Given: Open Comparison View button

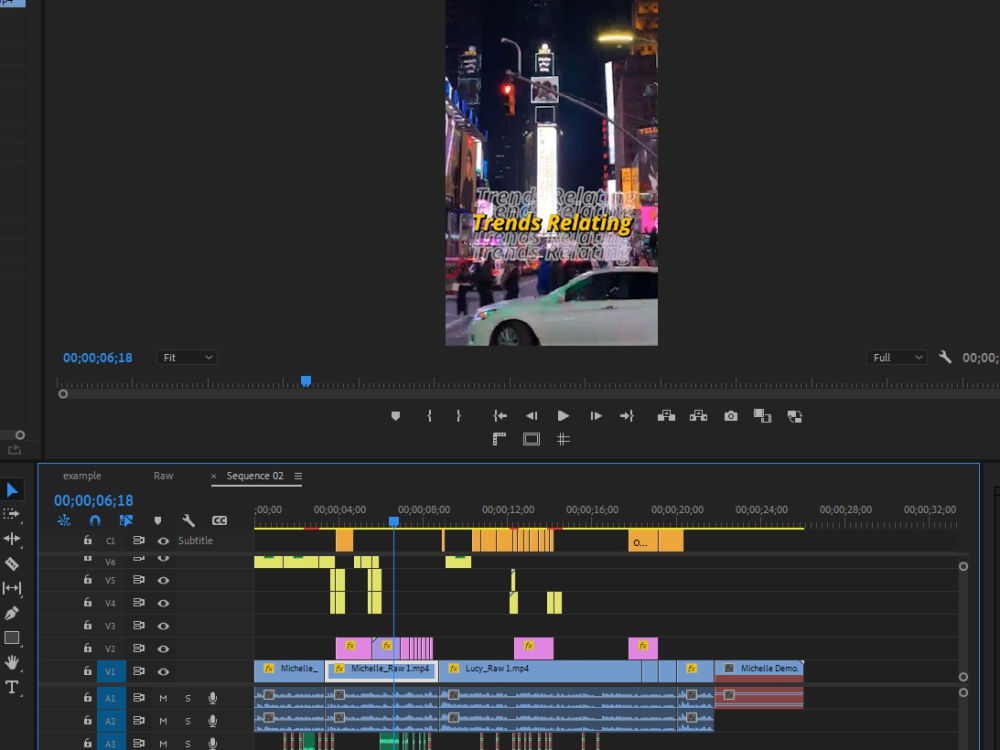Looking at the screenshot, I should (x=762, y=416).
